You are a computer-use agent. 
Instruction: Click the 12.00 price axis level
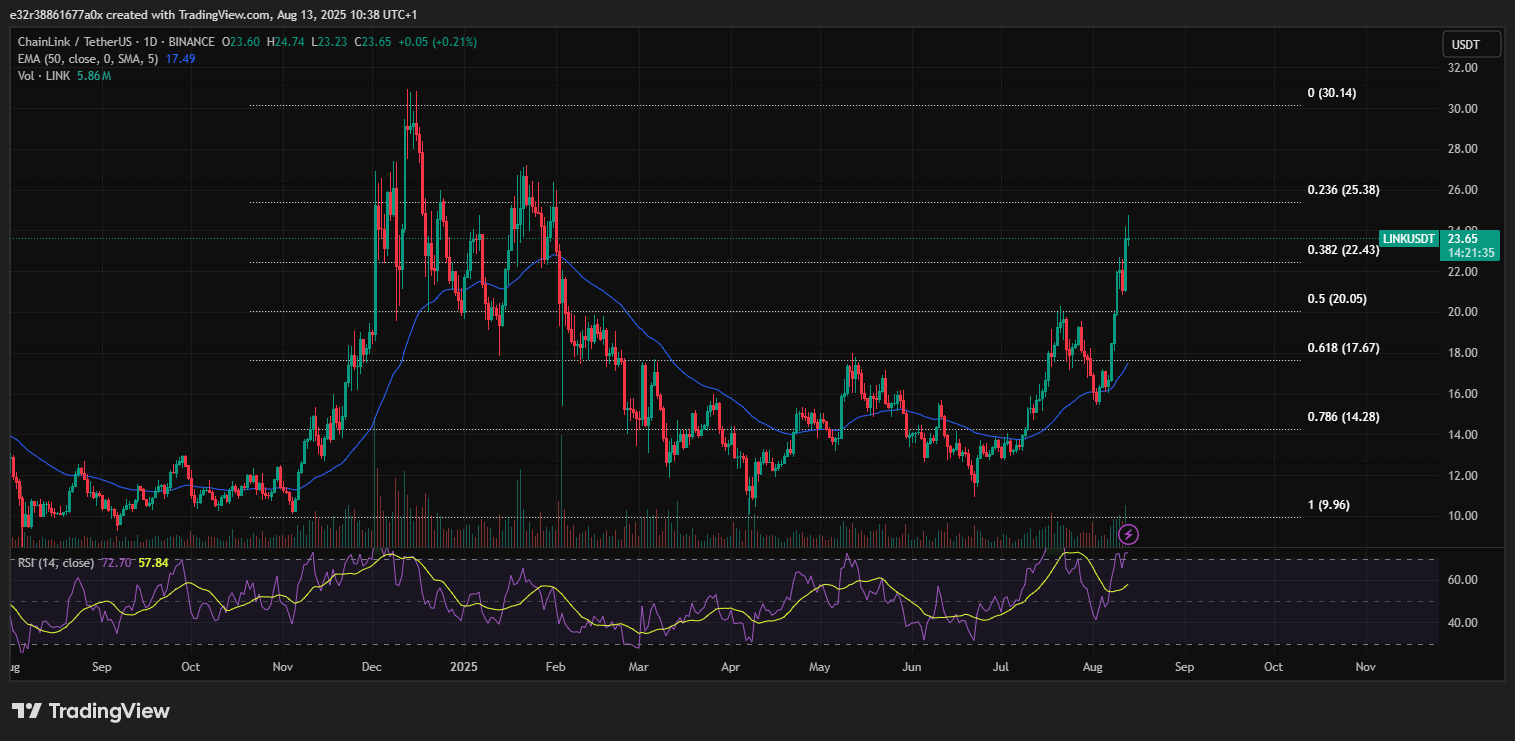1463,475
